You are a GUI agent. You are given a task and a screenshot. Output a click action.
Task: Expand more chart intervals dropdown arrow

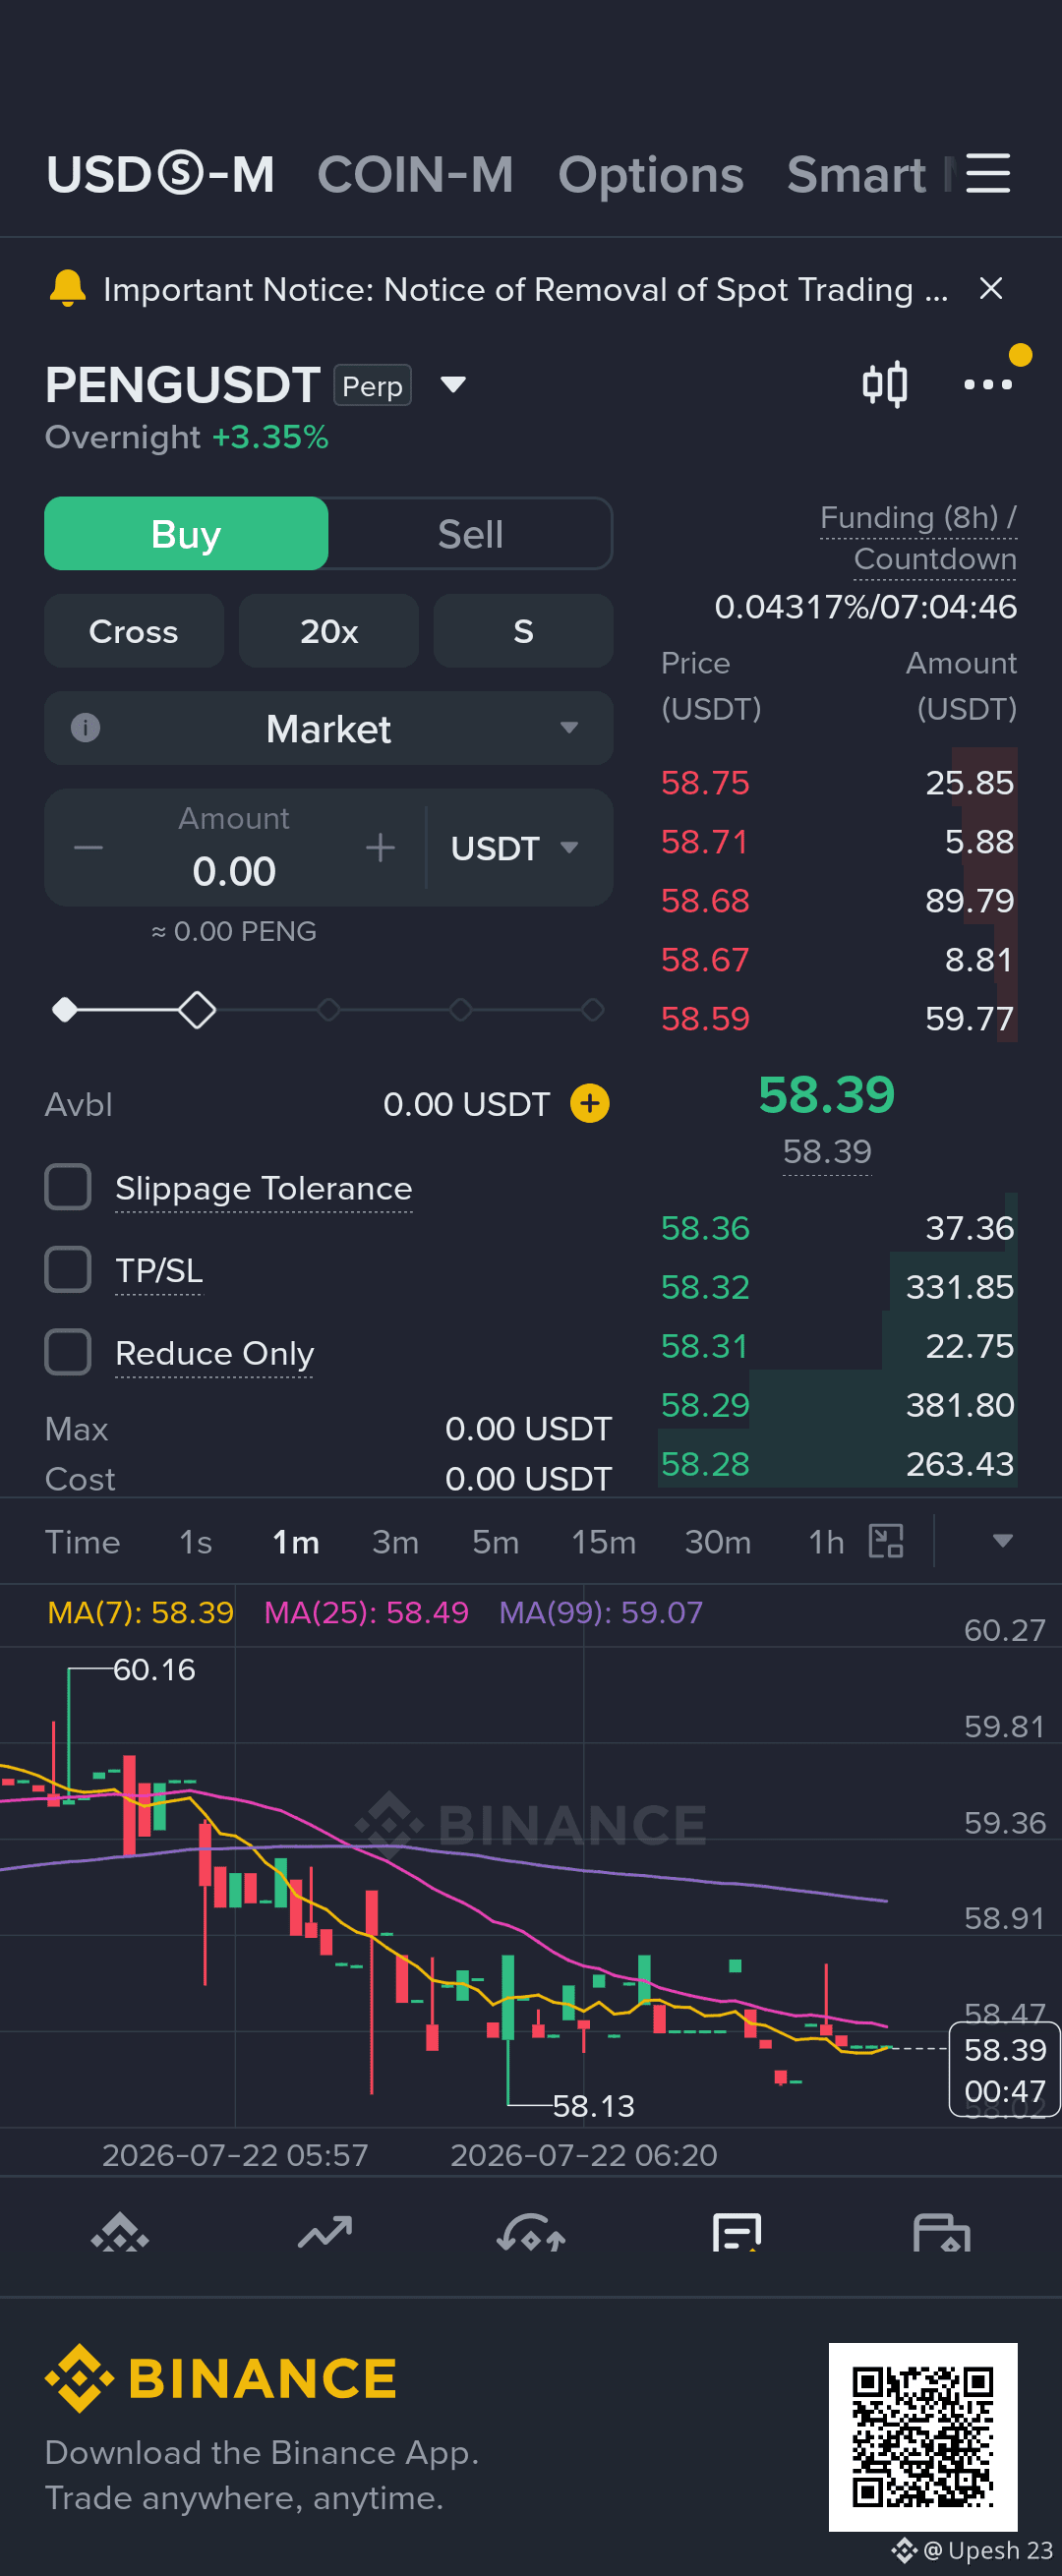coord(1003,1541)
